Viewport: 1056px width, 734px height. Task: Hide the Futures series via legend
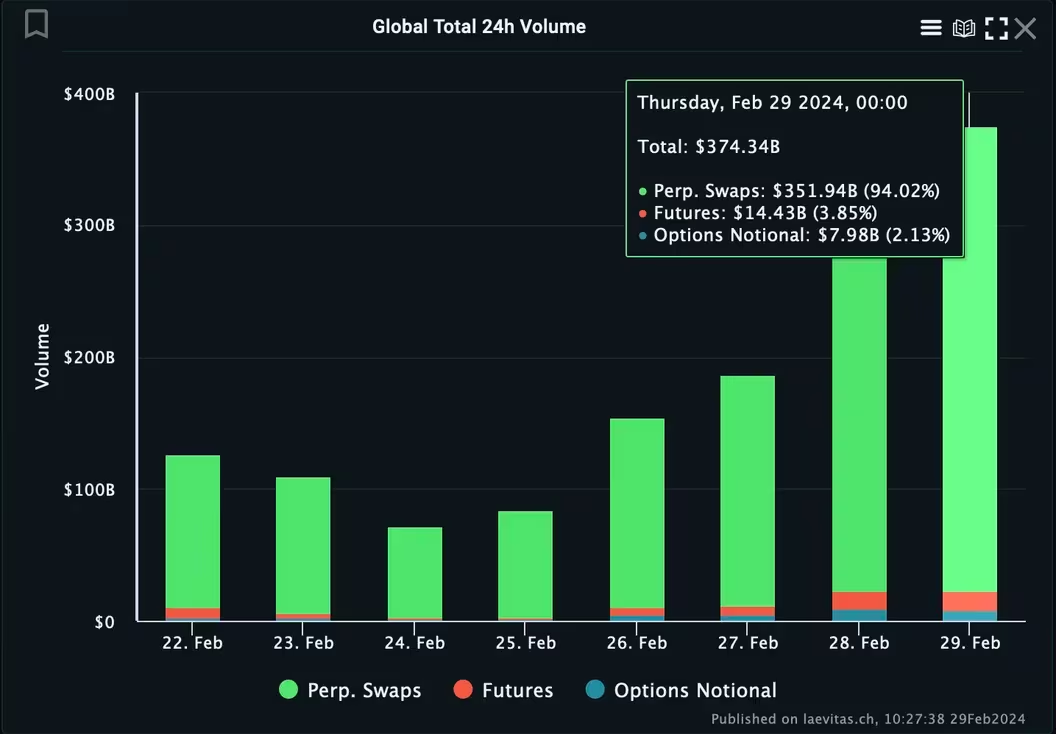coord(503,690)
